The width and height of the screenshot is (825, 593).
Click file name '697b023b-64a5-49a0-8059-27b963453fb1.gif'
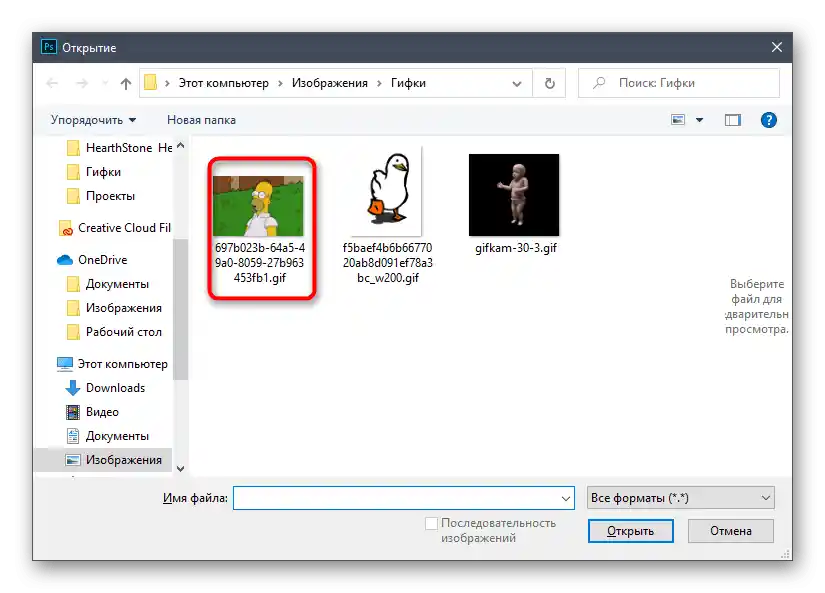[260, 263]
